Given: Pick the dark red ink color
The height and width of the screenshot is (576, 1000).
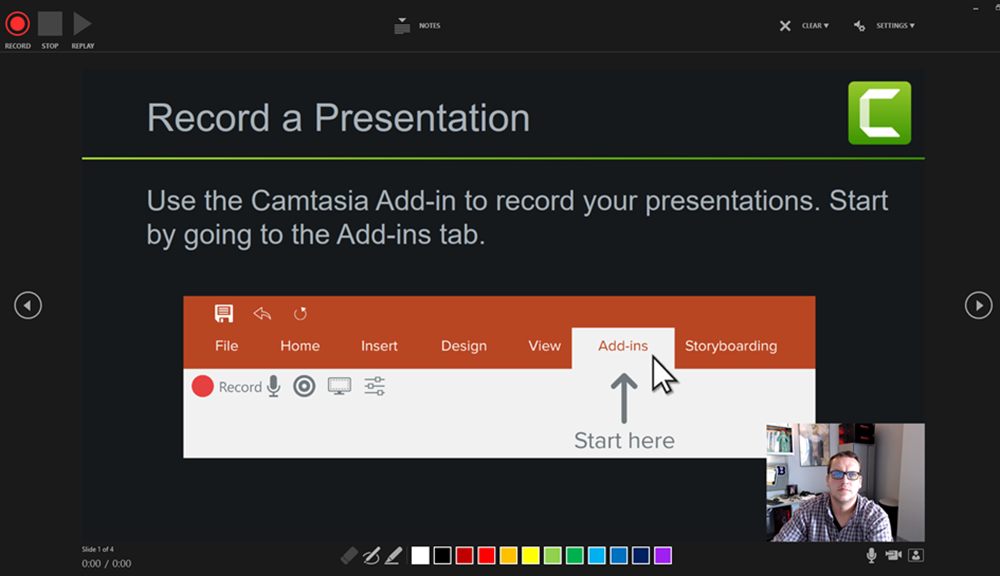Looking at the screenshot, I should coord(464,556).
